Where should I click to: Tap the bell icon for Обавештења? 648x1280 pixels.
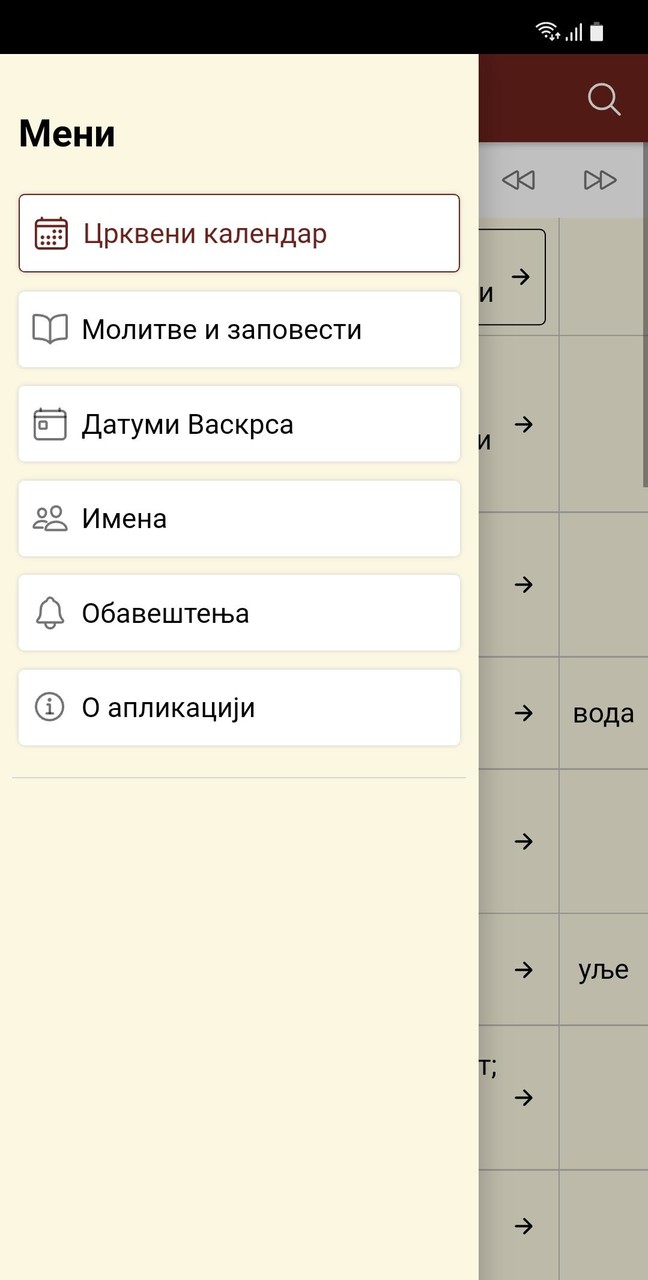(48, 613)
